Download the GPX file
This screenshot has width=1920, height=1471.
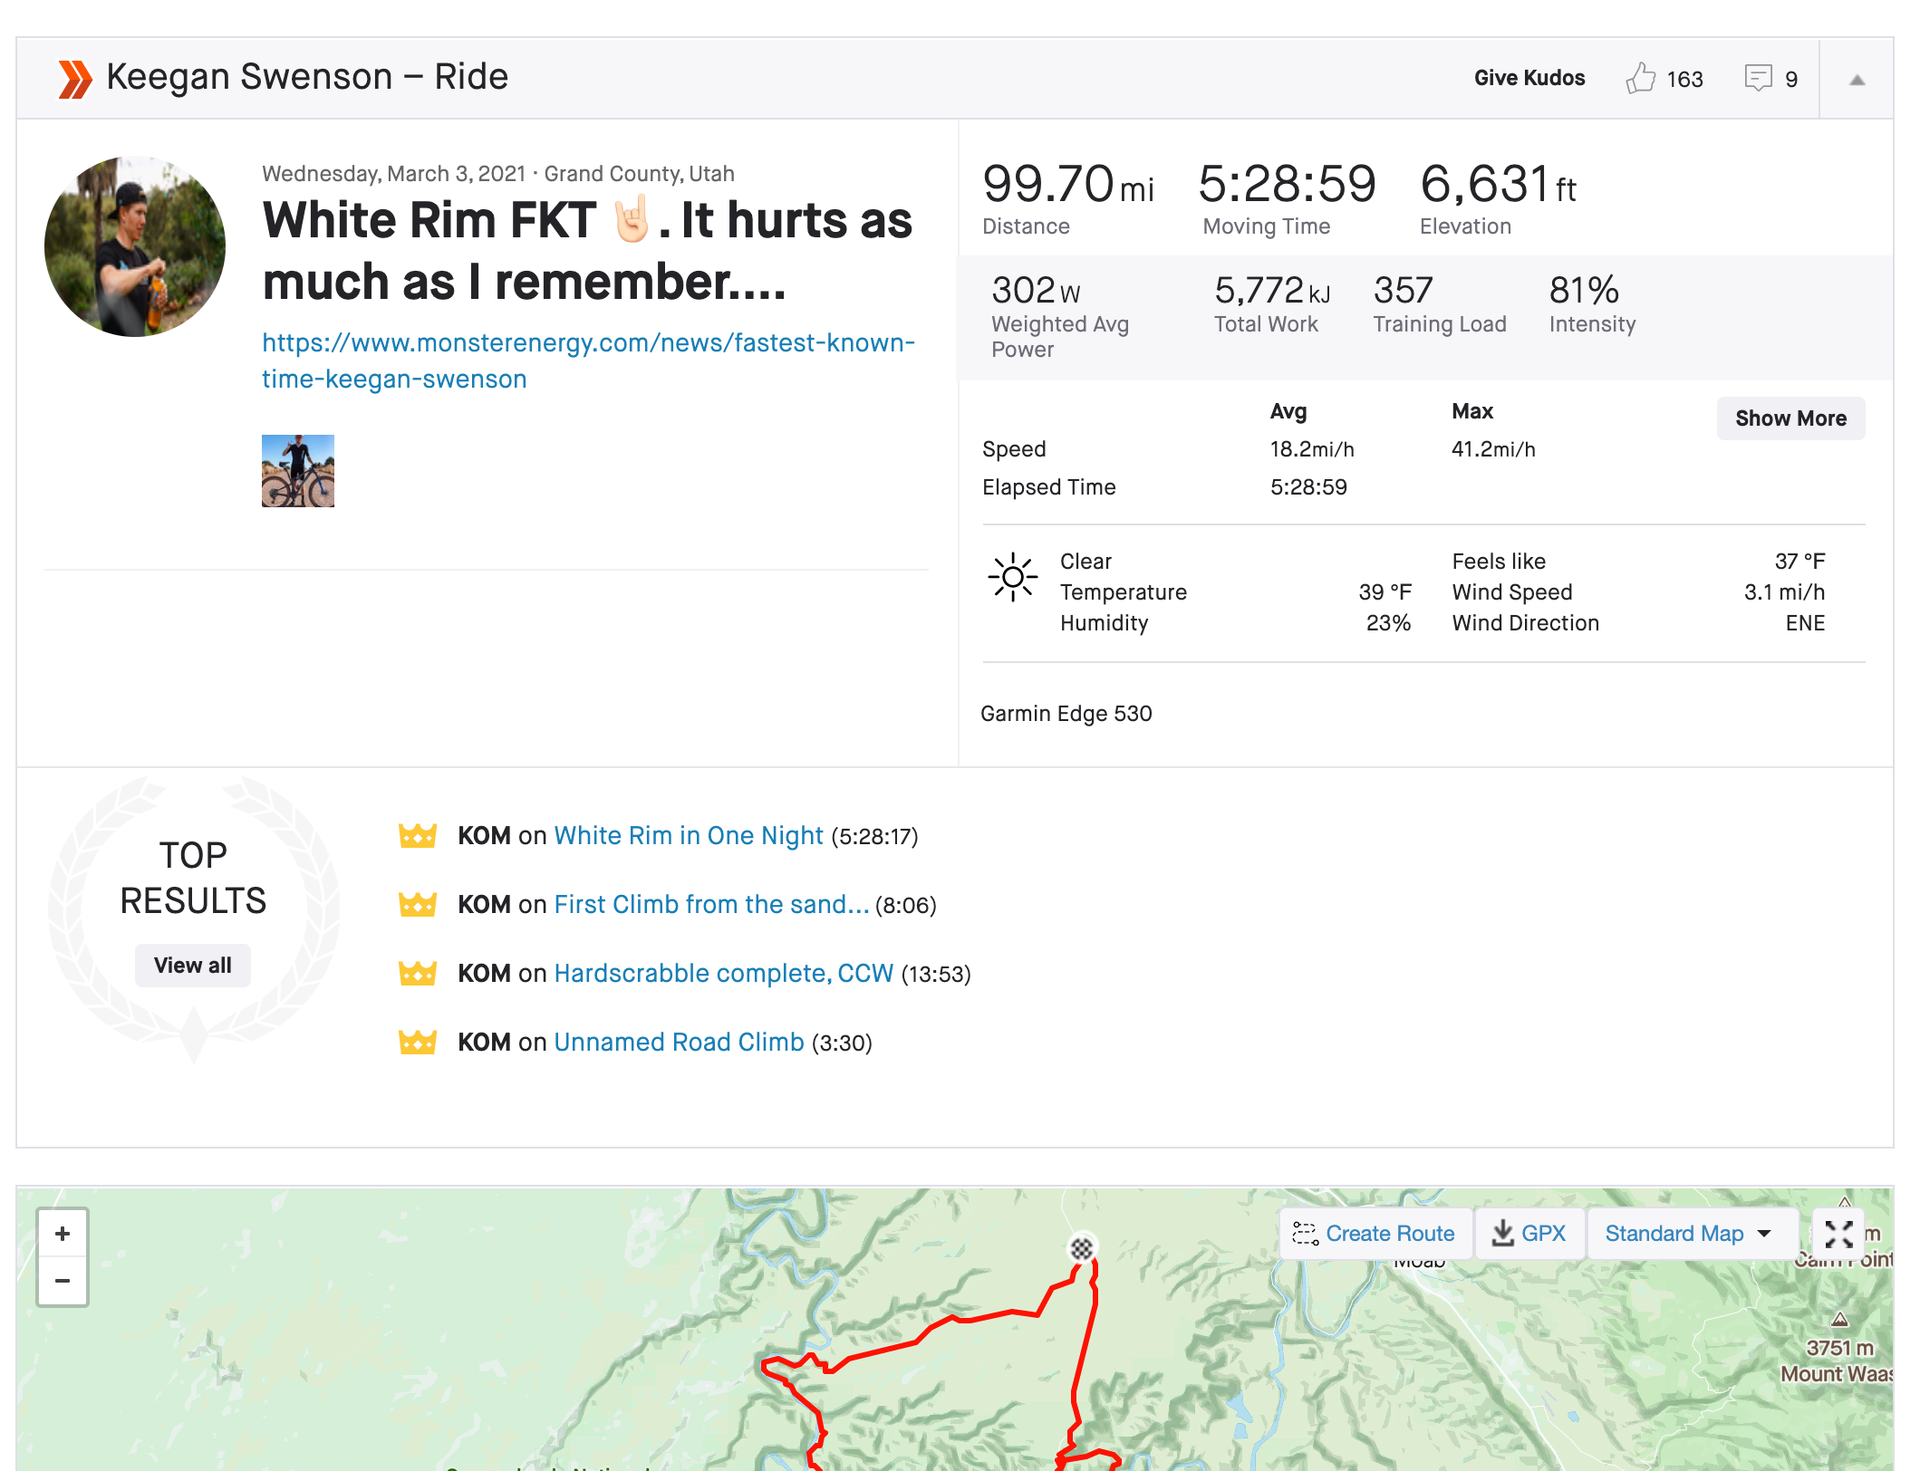coord(1528,1234)
